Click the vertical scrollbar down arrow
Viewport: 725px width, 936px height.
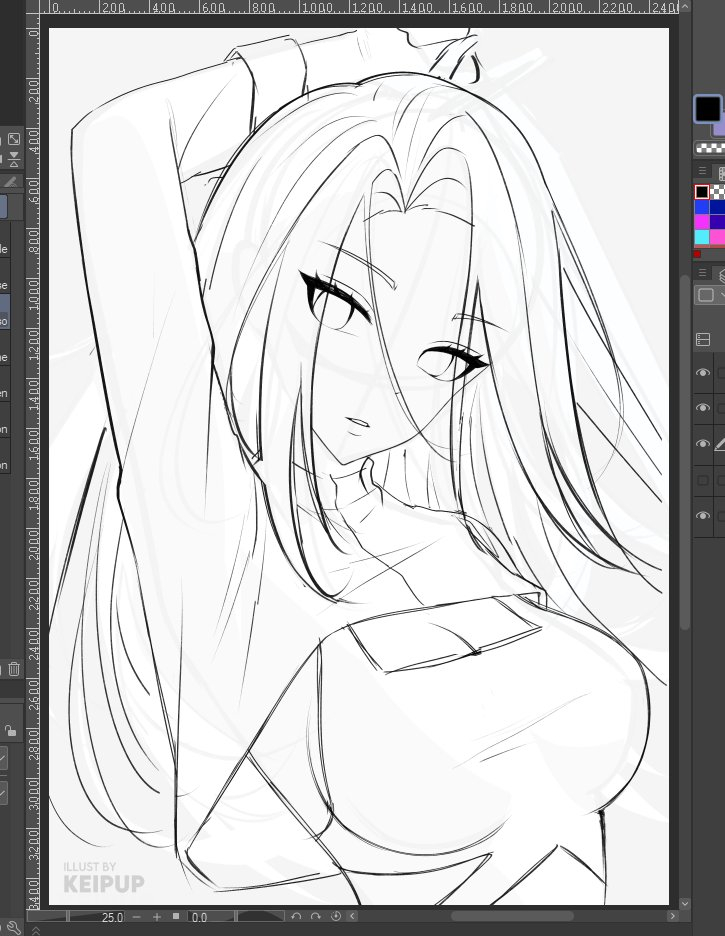click(684, 903)
